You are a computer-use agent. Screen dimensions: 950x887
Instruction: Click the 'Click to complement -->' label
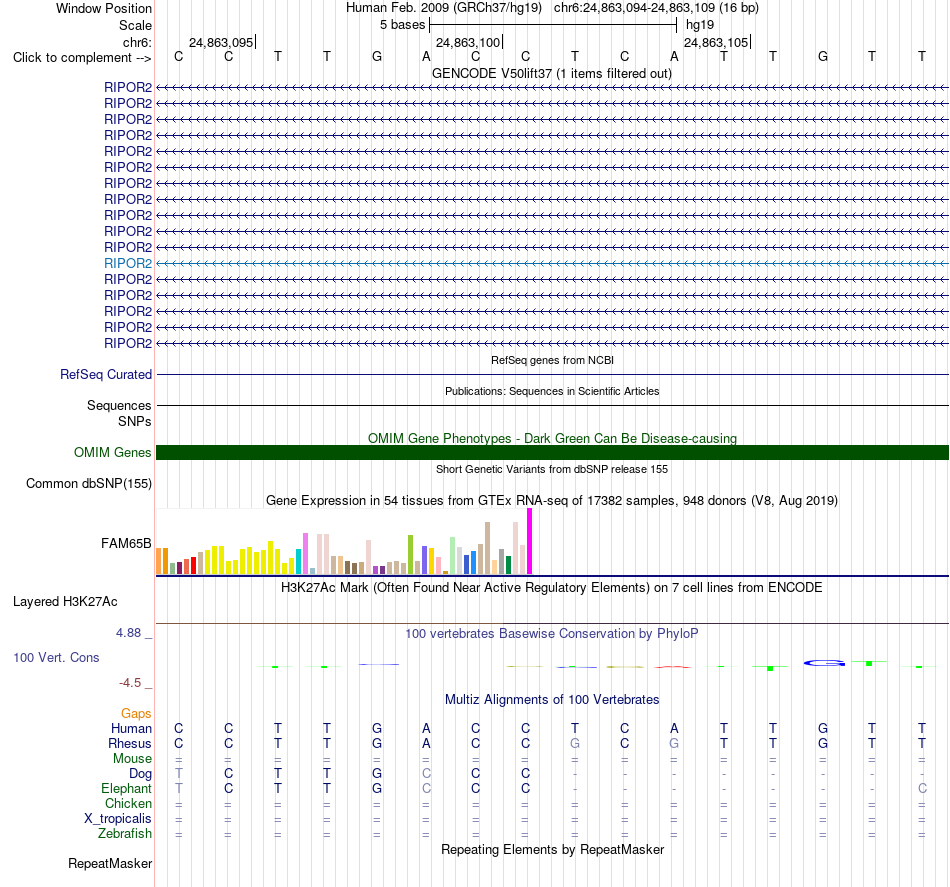tap(82, 58)
